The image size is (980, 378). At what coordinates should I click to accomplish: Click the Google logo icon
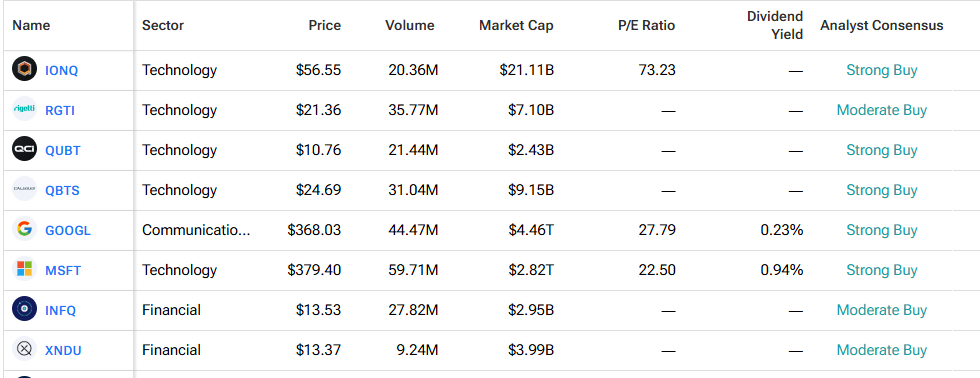[24, 229]
